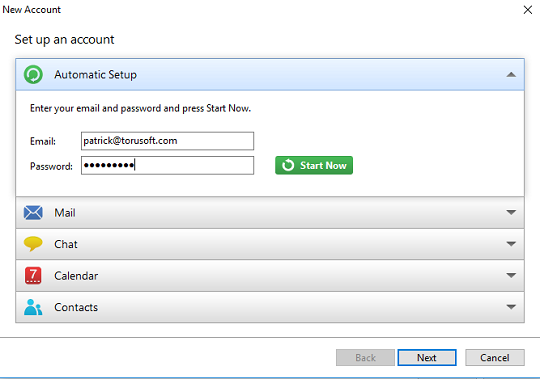The image size is (540, 379).
Task: Click the Next button
Action: pyautogui.click(x=427, y=358)
